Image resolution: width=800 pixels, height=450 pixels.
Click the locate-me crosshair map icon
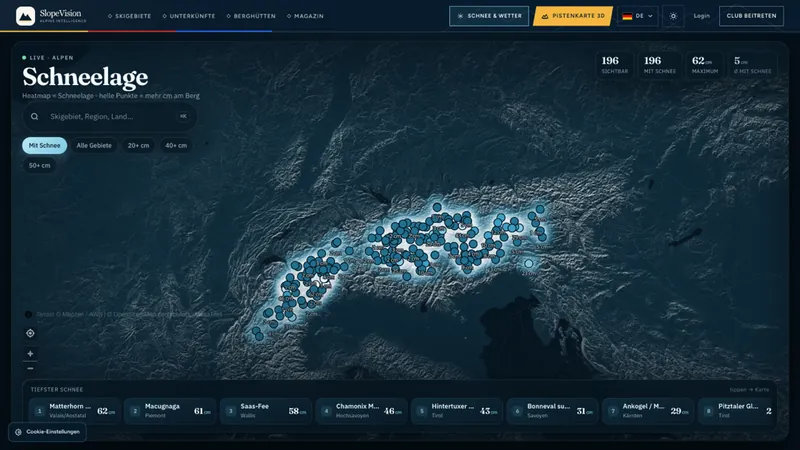(30, 333)
